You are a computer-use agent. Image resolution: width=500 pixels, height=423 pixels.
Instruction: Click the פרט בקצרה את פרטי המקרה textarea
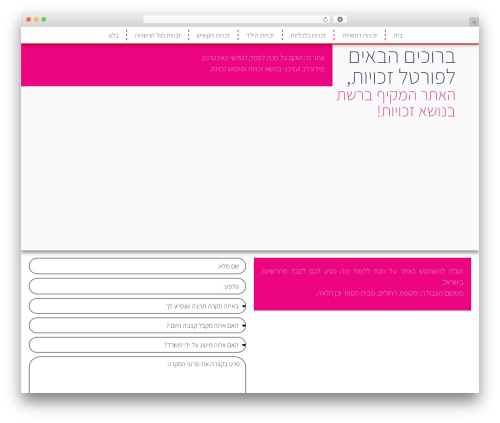pyautogui.click(x=137, y=375)
